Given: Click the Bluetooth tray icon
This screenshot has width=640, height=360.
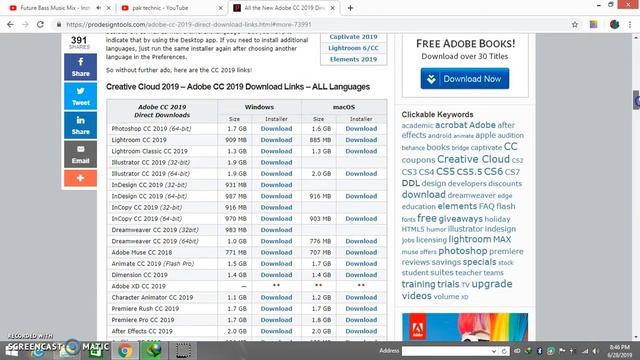Looking at the screenshot, I should coord(539,351).
